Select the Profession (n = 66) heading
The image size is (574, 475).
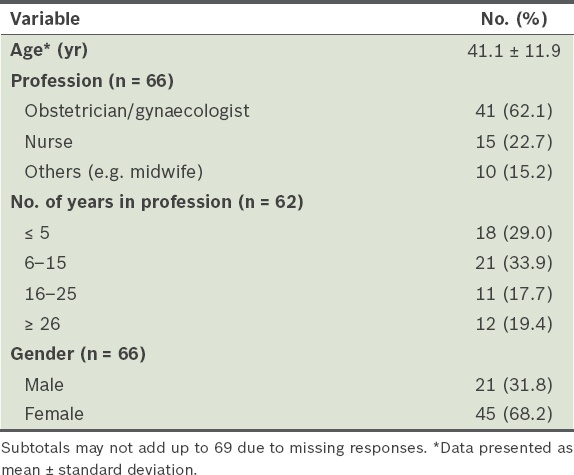pos(92,81)
